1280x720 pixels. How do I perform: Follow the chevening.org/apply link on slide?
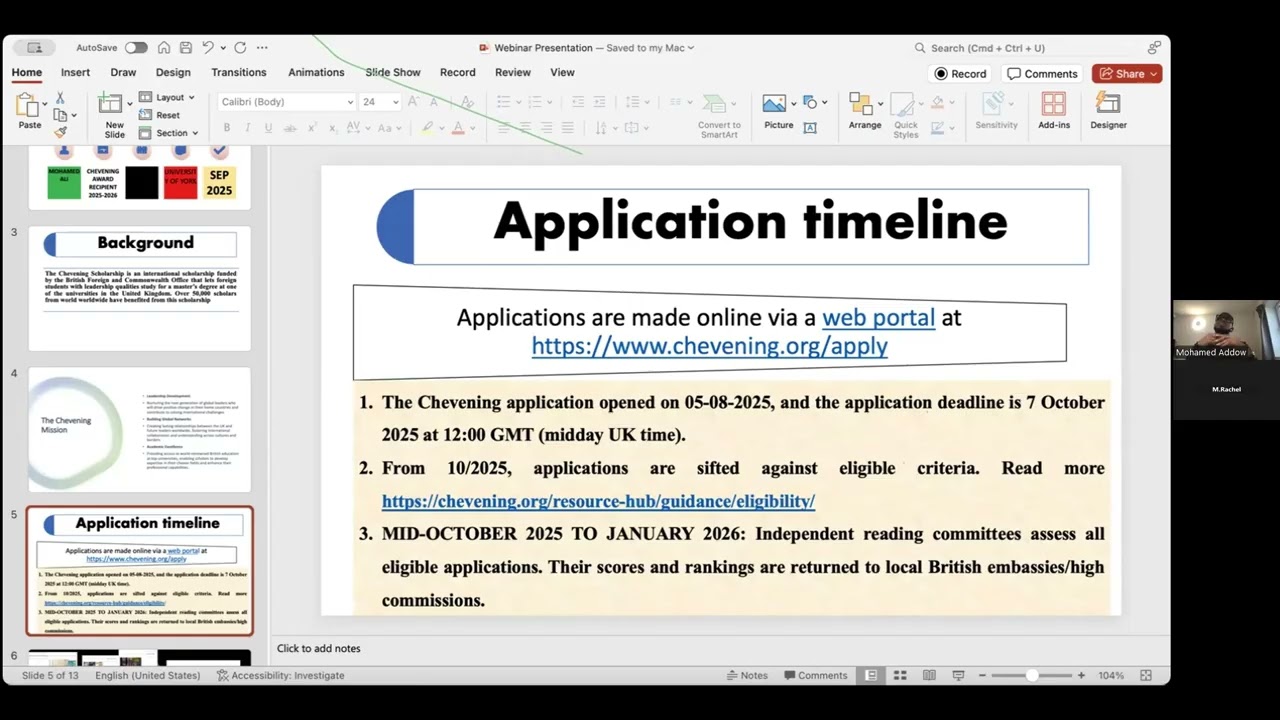click(710, 346)
